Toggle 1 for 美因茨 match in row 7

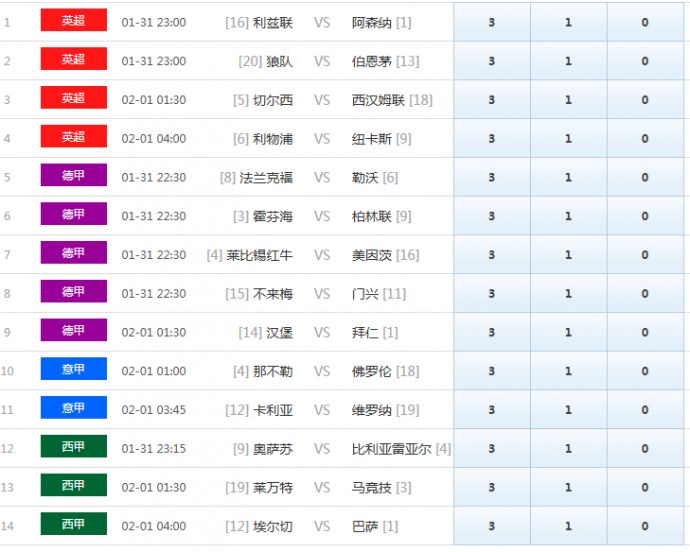tap(568, 255)
